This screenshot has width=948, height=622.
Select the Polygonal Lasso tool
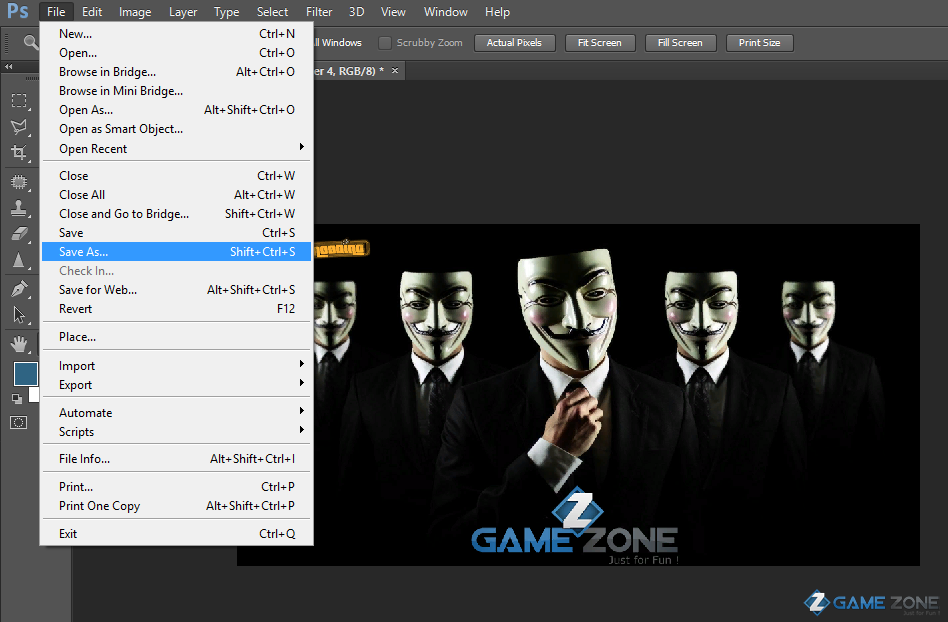tap(19, 127)
